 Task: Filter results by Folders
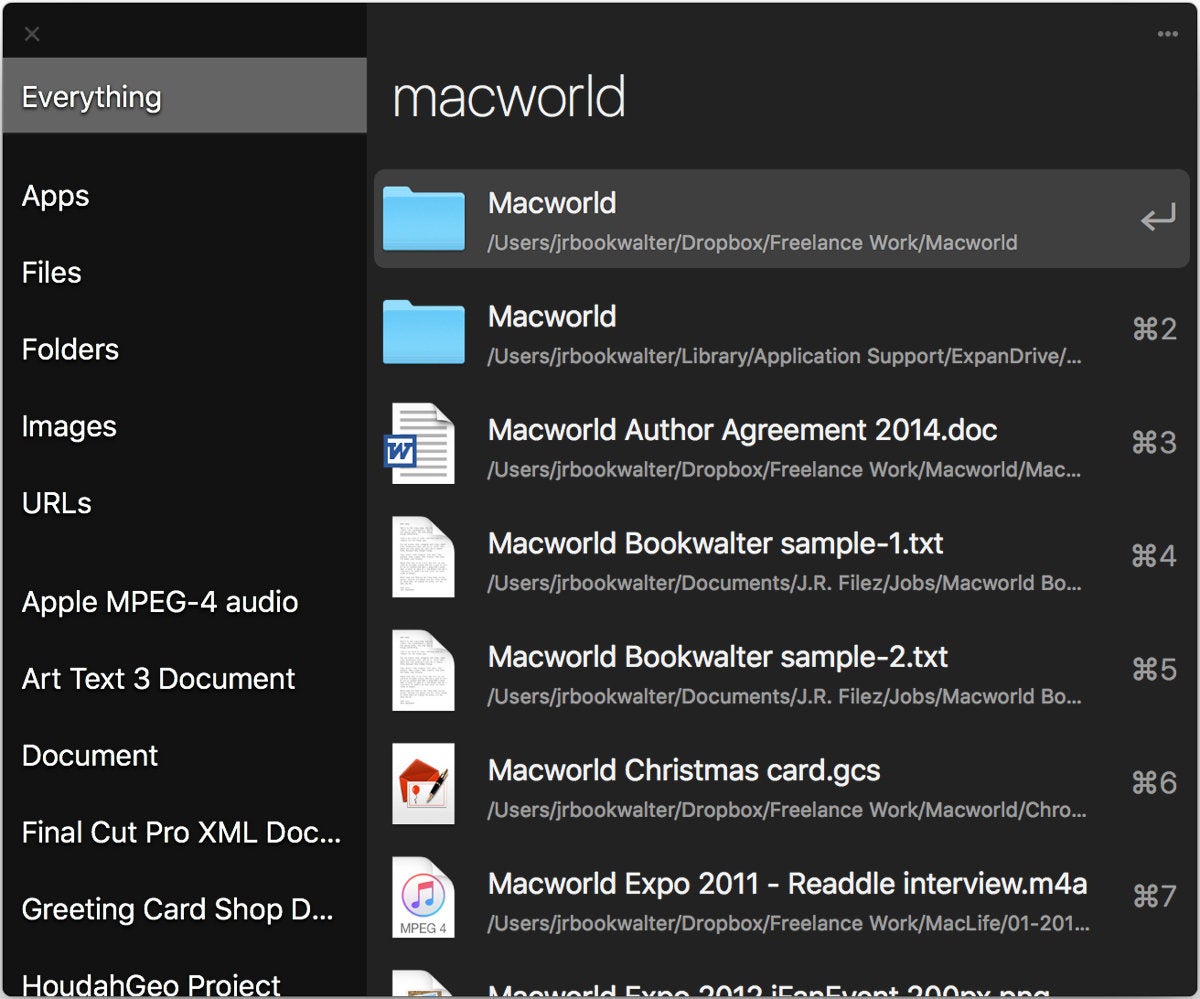pos(70,349)
